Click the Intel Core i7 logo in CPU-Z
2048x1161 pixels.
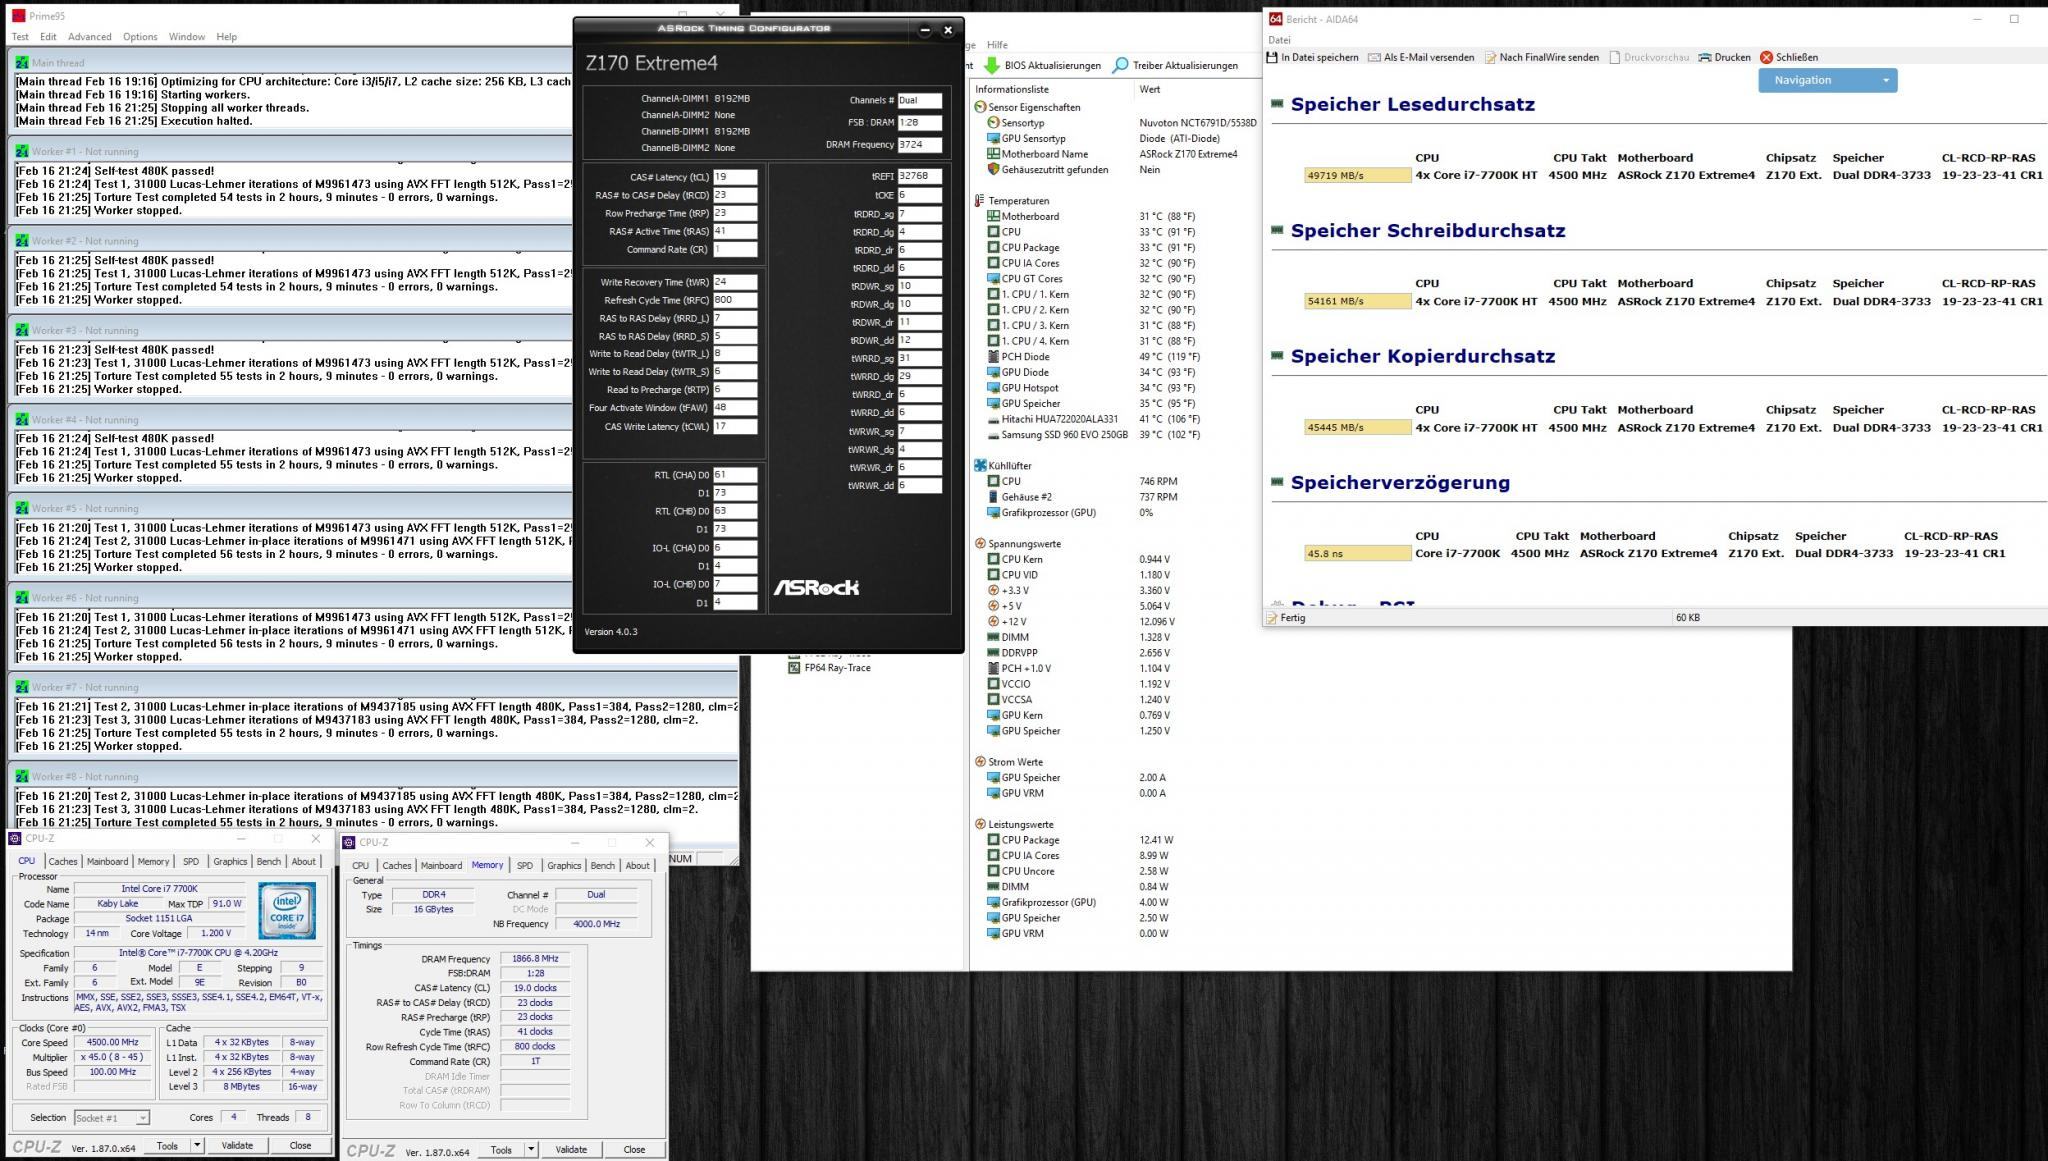click(287, 911)
